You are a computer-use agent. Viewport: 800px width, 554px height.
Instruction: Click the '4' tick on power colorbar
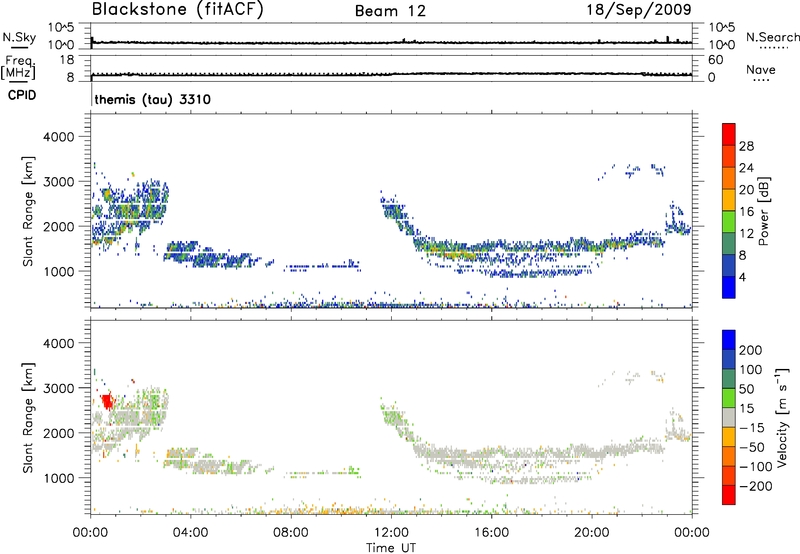coord(742,277)
